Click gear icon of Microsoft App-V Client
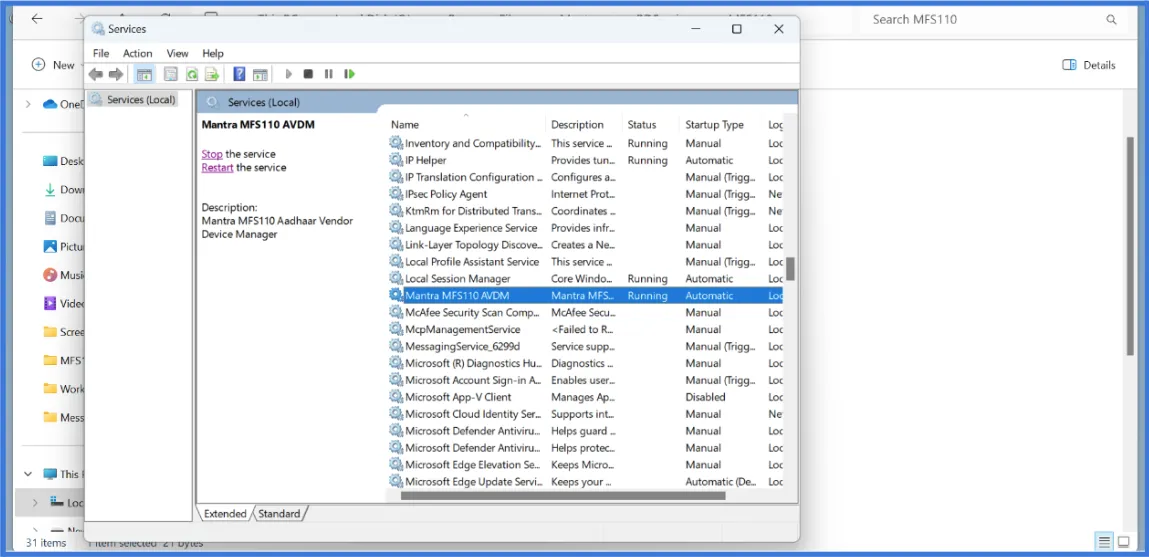The height and width of the screenshot is (557, 1149). [396, 396]
